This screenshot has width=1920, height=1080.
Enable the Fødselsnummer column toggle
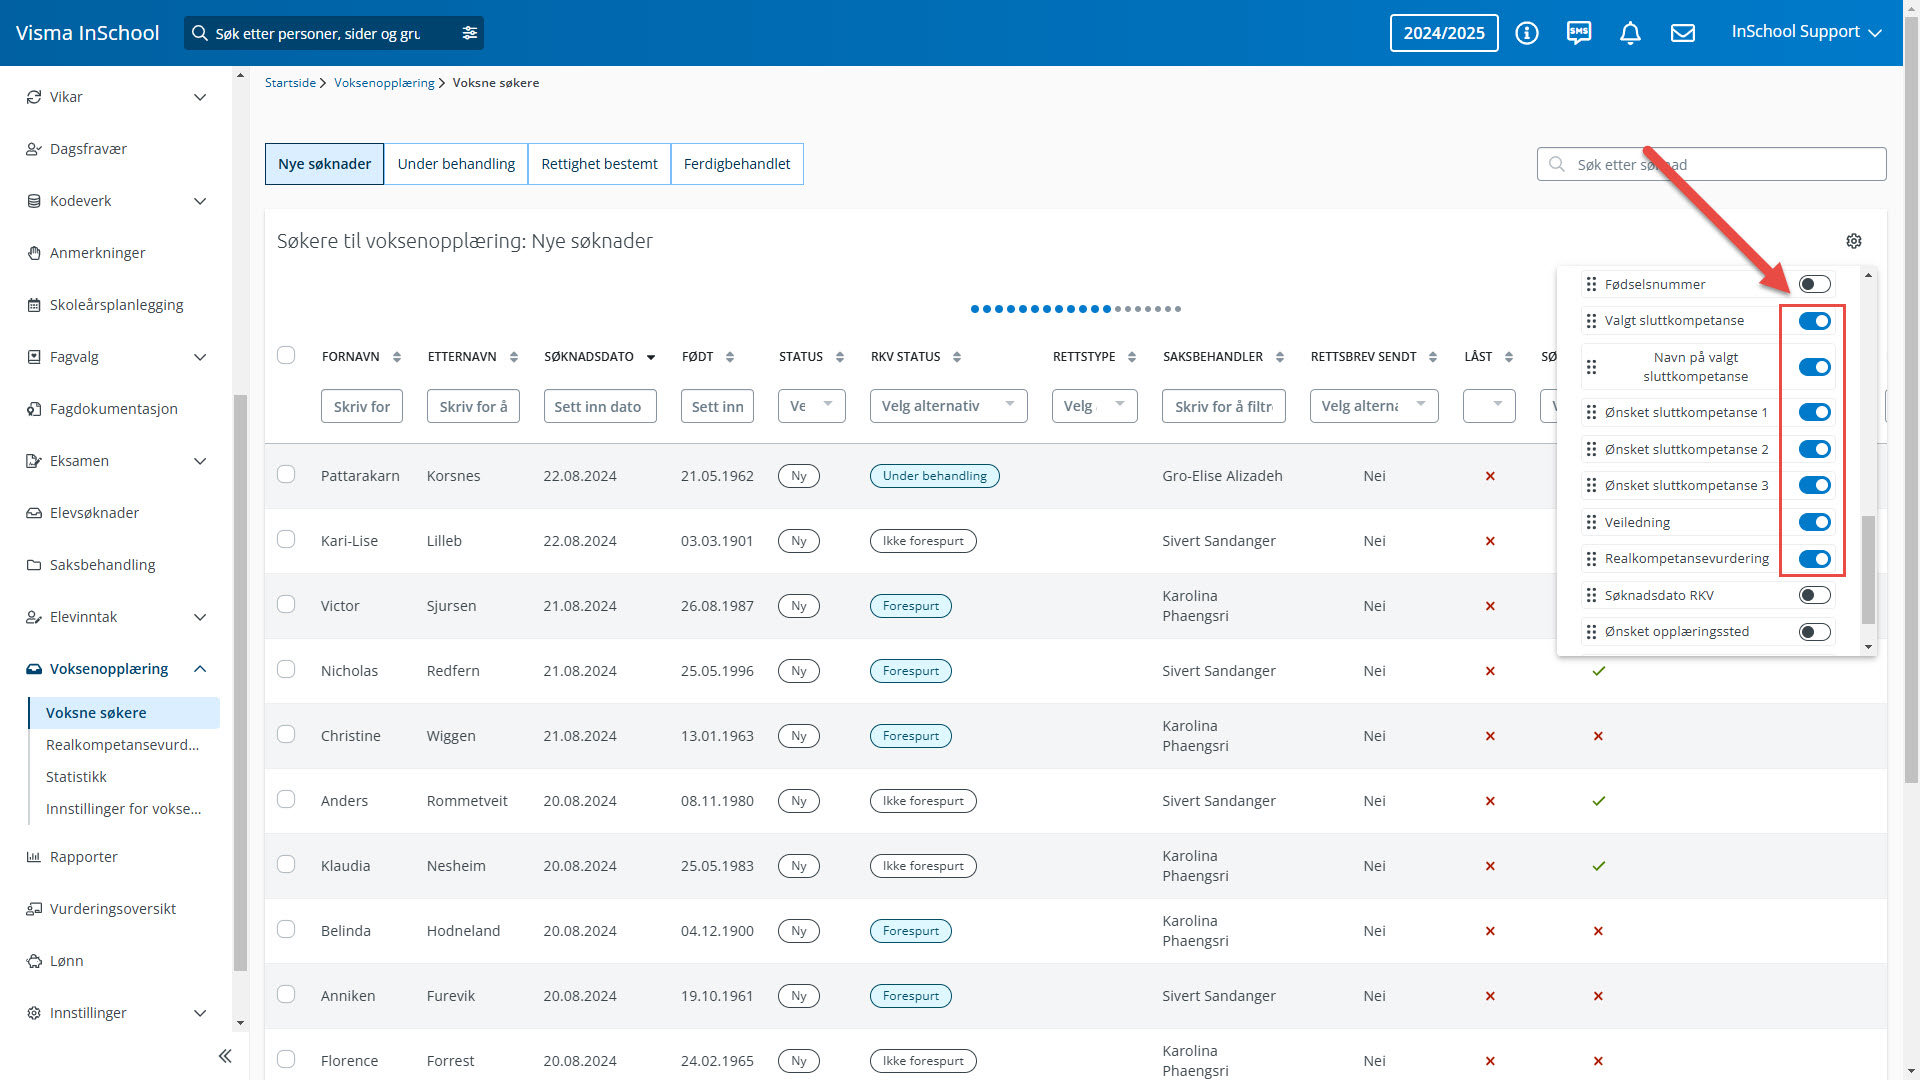pos(1814,284)
